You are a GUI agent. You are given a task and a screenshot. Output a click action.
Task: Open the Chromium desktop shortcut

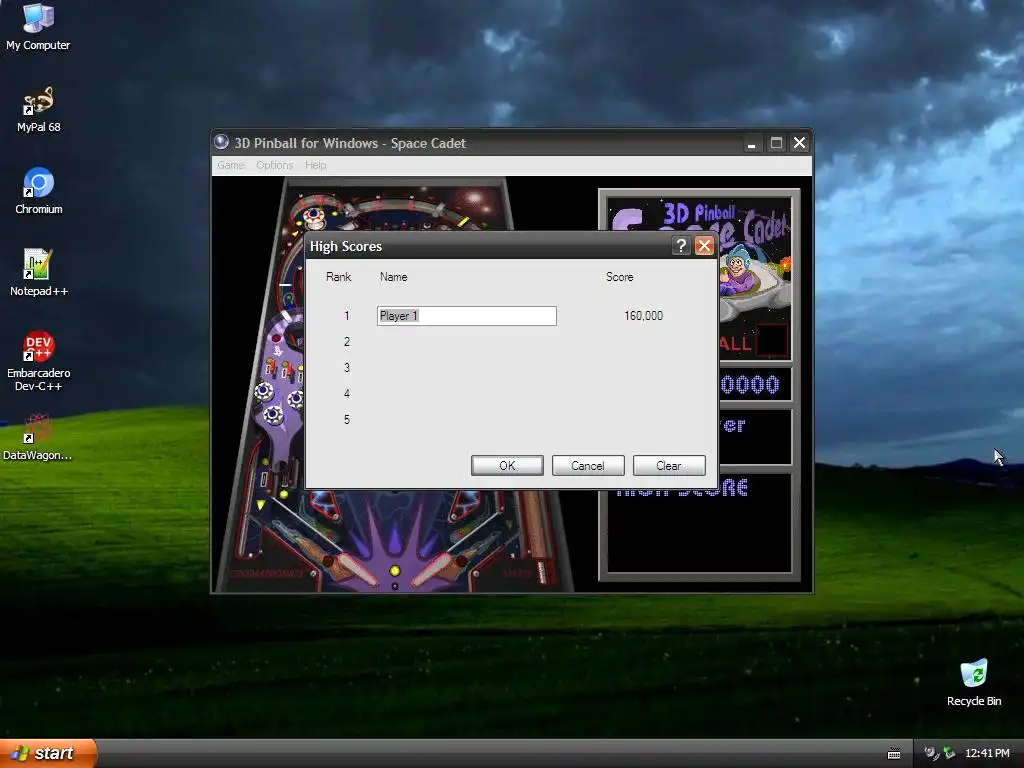38,191
